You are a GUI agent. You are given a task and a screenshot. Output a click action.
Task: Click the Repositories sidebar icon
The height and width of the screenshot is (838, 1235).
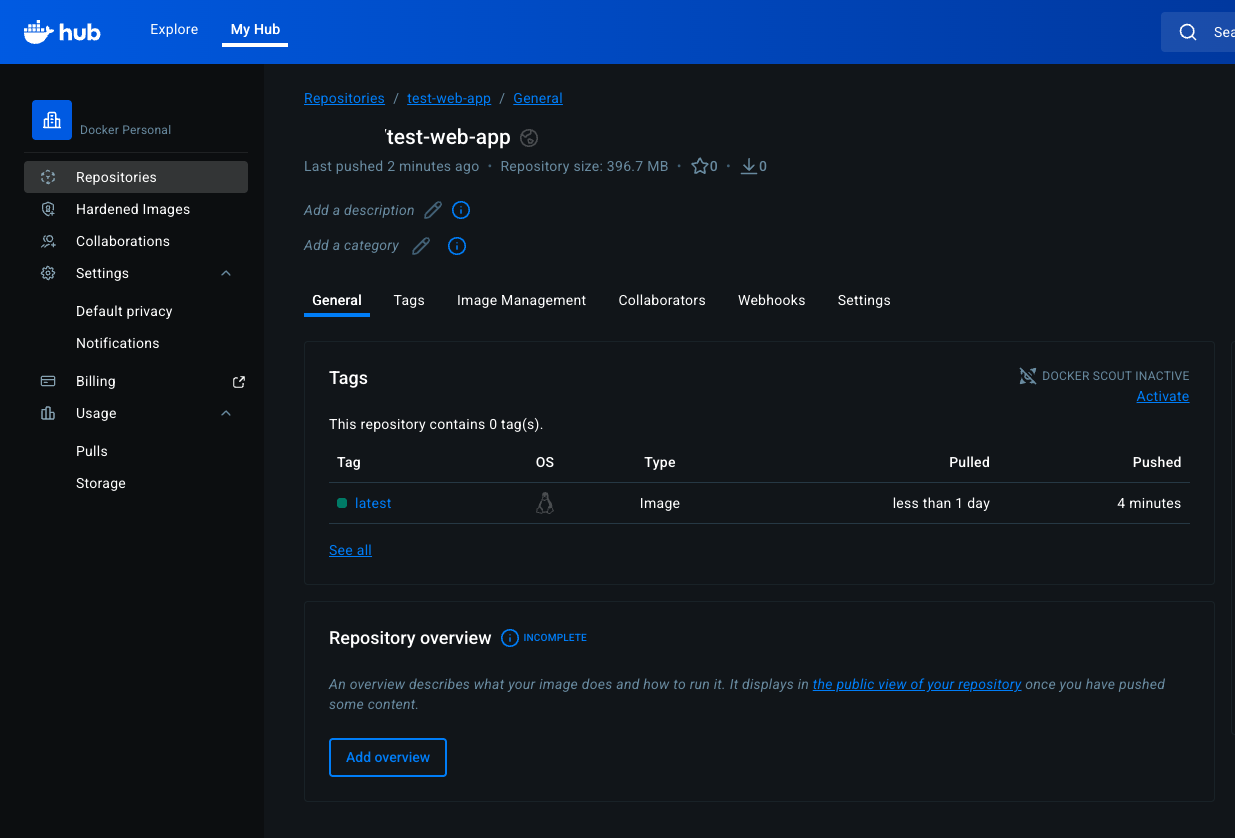[x=48, y=177]
